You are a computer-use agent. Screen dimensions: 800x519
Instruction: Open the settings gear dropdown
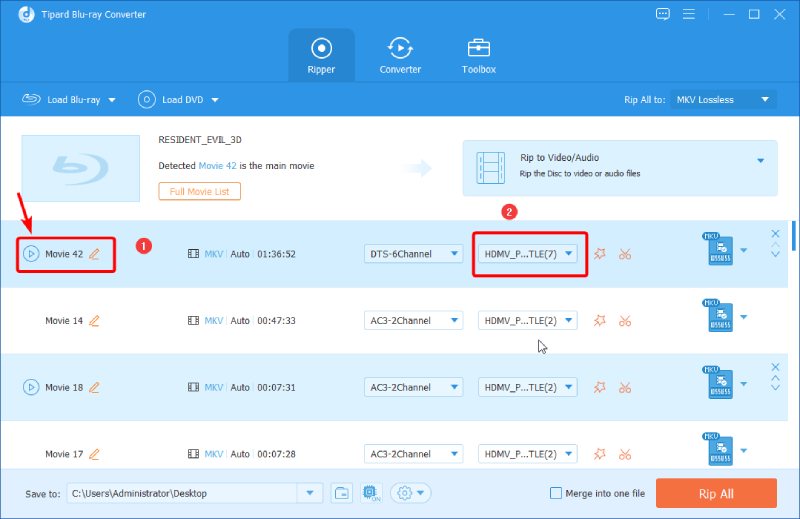[x=411, y=493]
